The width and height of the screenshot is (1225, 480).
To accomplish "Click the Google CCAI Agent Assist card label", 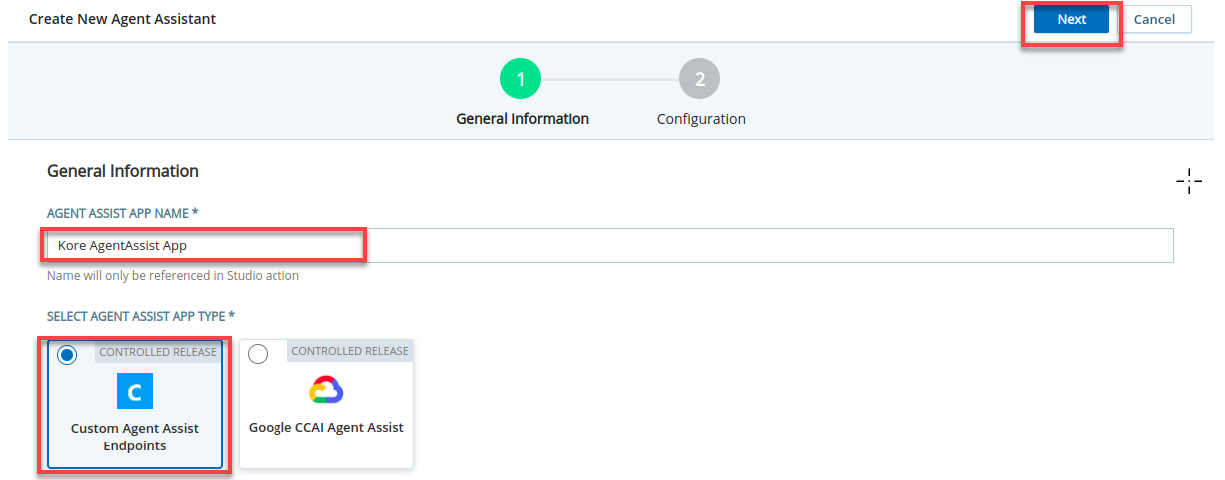I will point(326,427).
